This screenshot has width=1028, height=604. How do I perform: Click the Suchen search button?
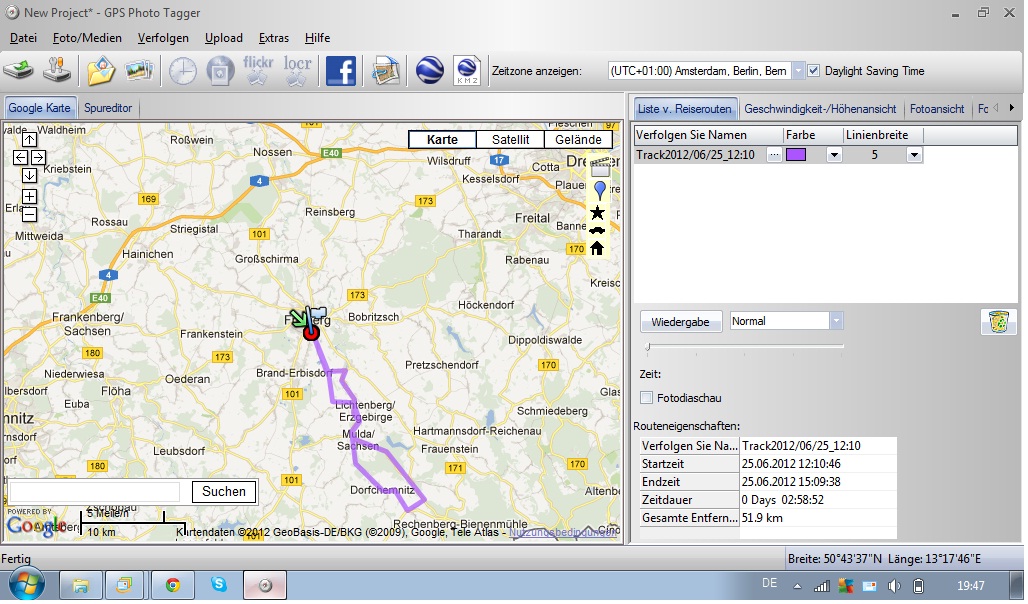pyautogui.click(x=224, y=492)
